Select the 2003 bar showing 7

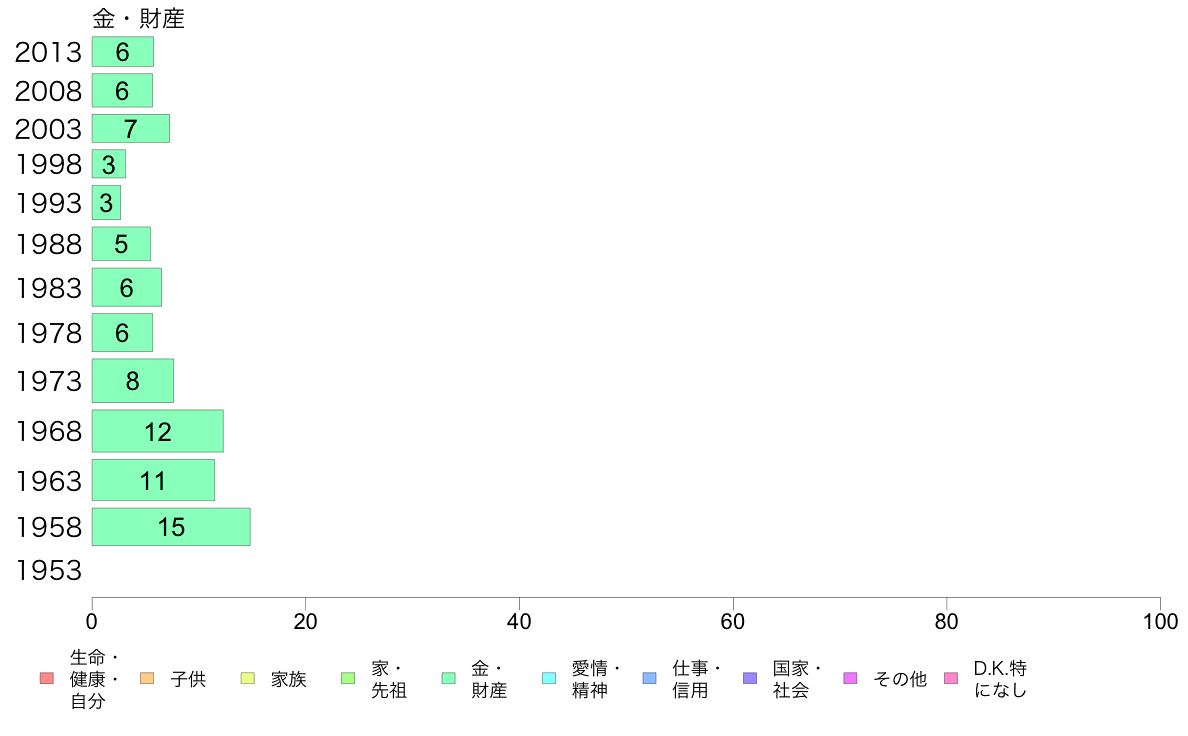point(131,129)
